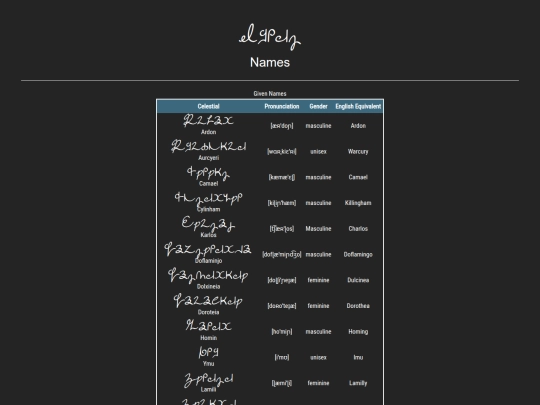Image resolution: width=540 pixels, height=405 pixels.
Task: Click English equivalent Ardon in last column
Action: tap(358, 126)
